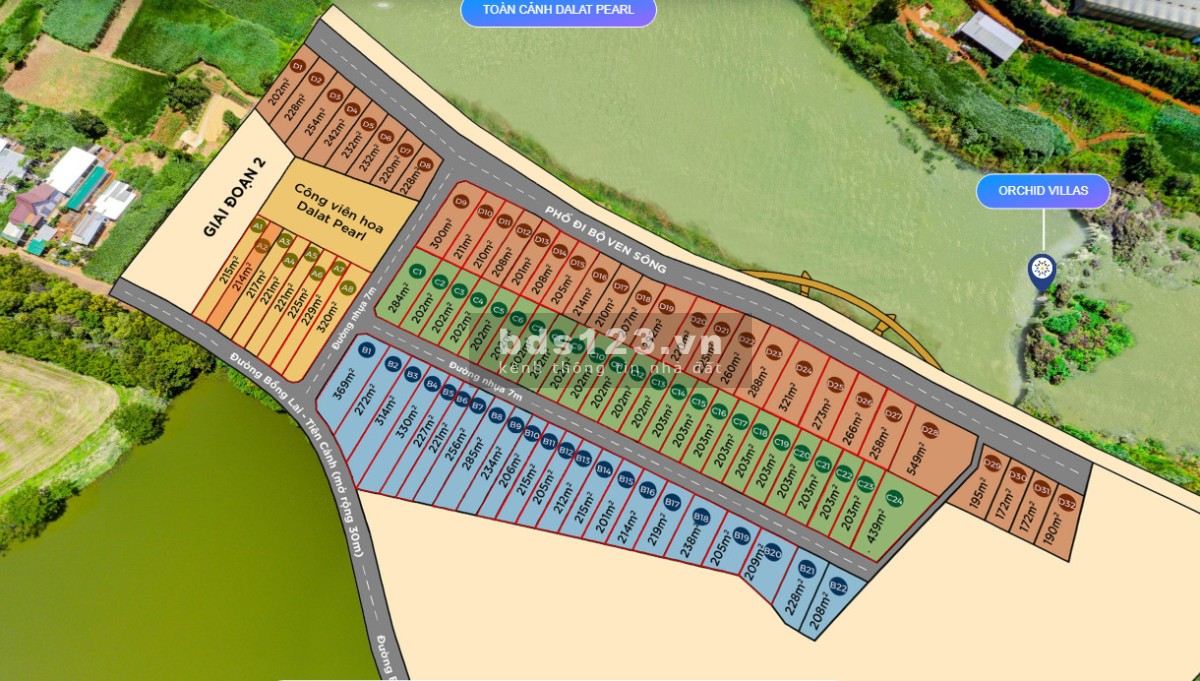Click the 549m² area of lot D28
Viewport: 1200px width, 681px height.
pos(917,458)
